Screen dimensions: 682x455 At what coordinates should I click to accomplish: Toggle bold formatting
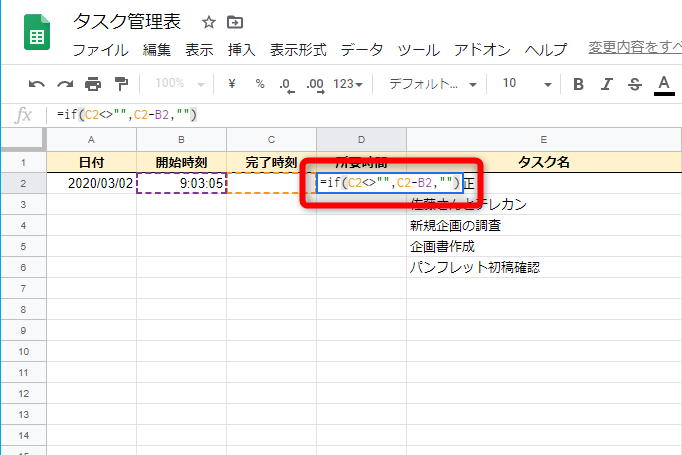tap(578, 84)
